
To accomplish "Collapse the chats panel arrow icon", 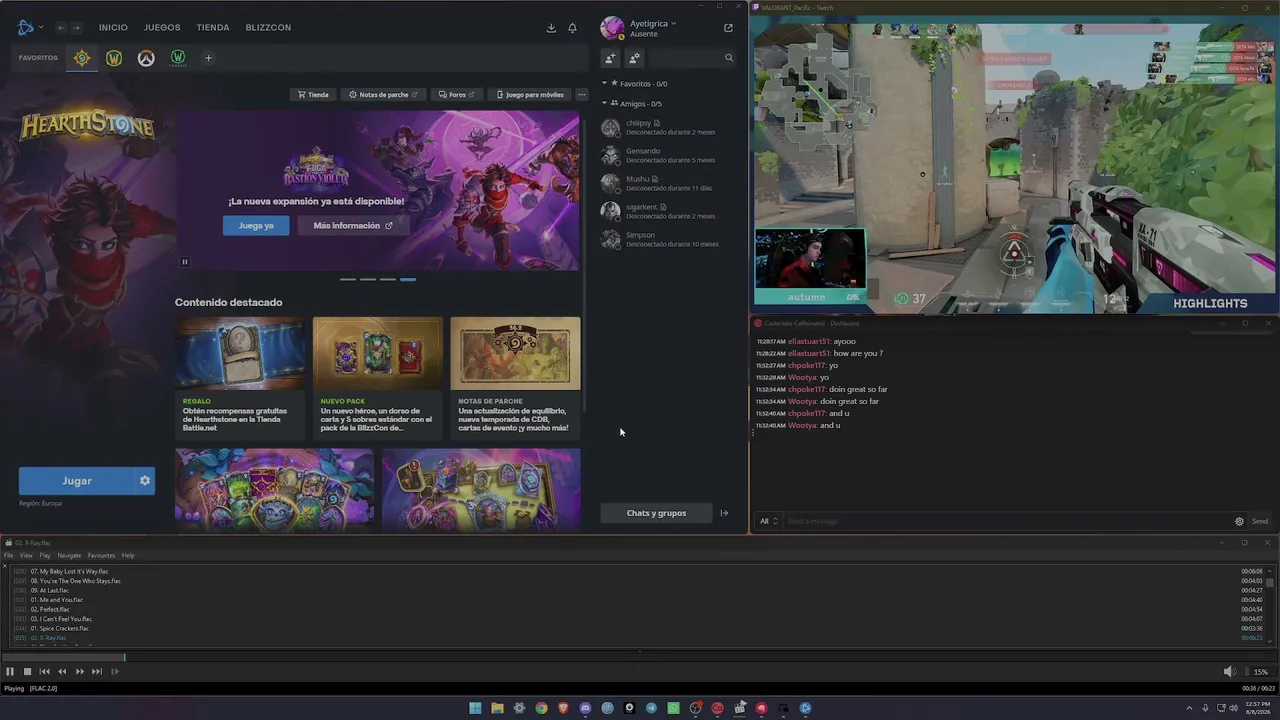I will [x=724, y=513].
